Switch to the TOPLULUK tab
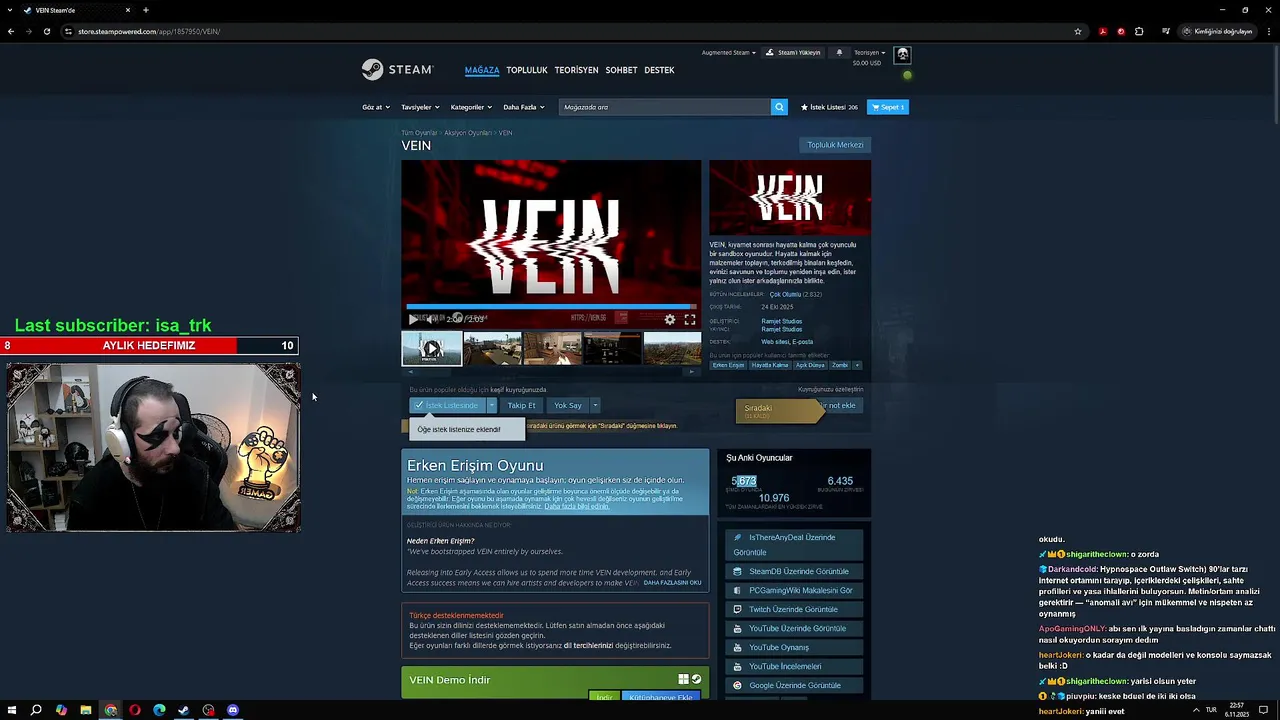The width and height of the screenshot is (1280, 720). [527, 70]
